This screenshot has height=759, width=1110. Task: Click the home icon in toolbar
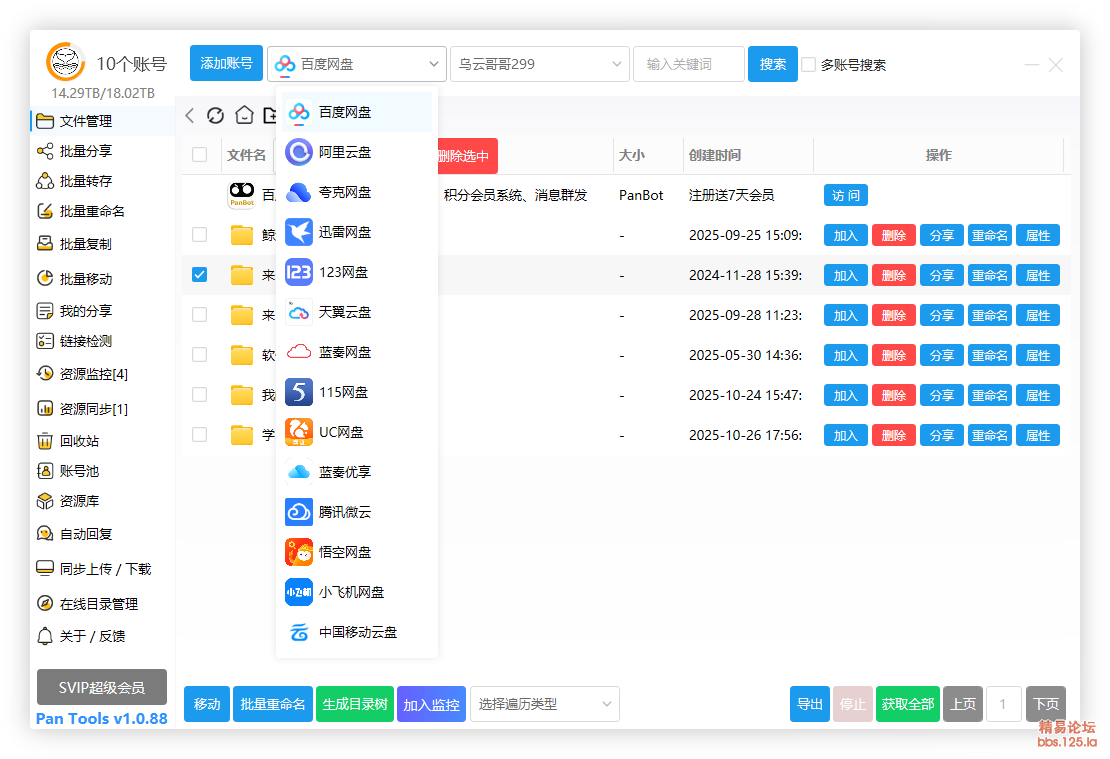244,115
